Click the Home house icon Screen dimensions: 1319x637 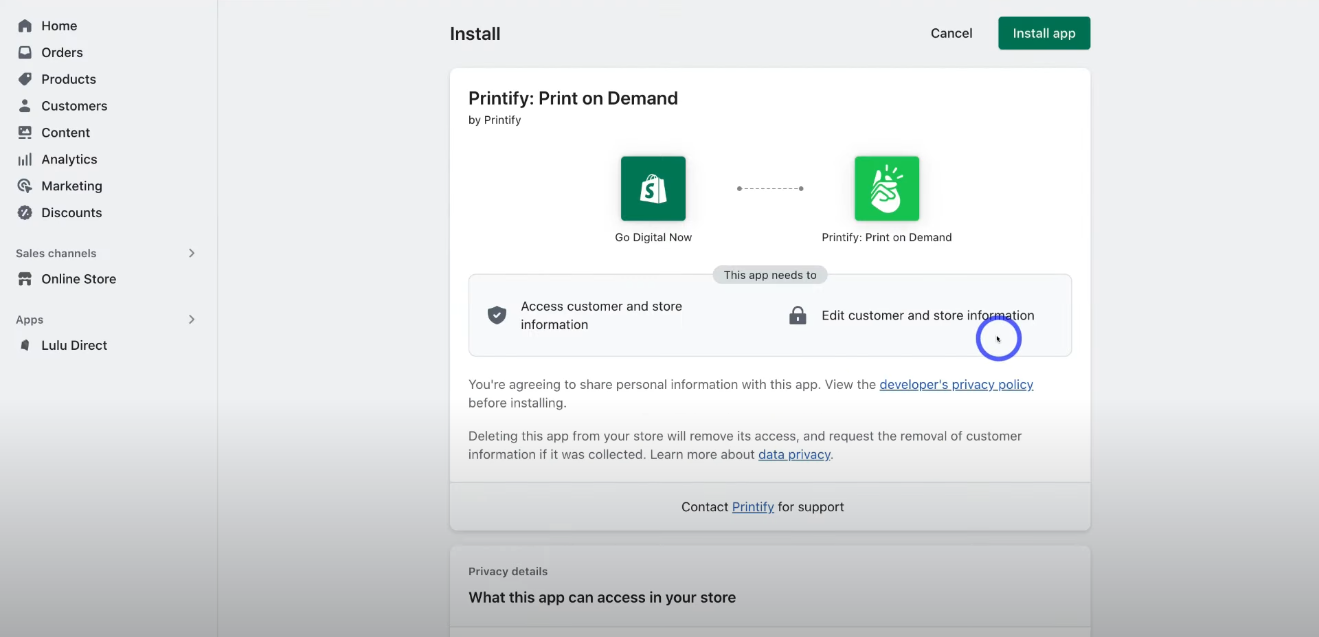click(x=25, y=26)
